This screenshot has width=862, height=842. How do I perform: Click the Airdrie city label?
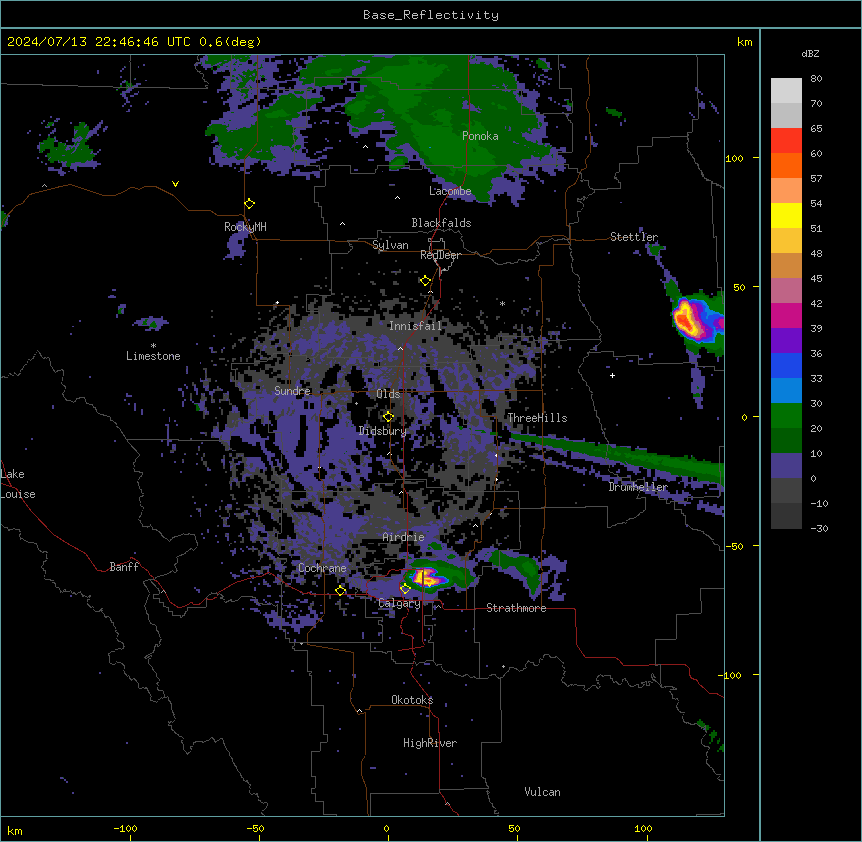pos(403,537)
